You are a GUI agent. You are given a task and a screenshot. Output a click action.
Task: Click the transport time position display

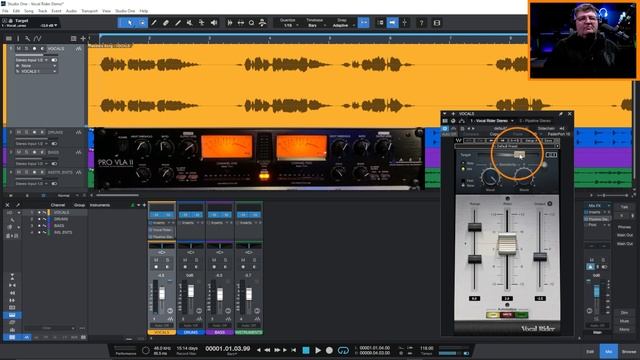228,349
